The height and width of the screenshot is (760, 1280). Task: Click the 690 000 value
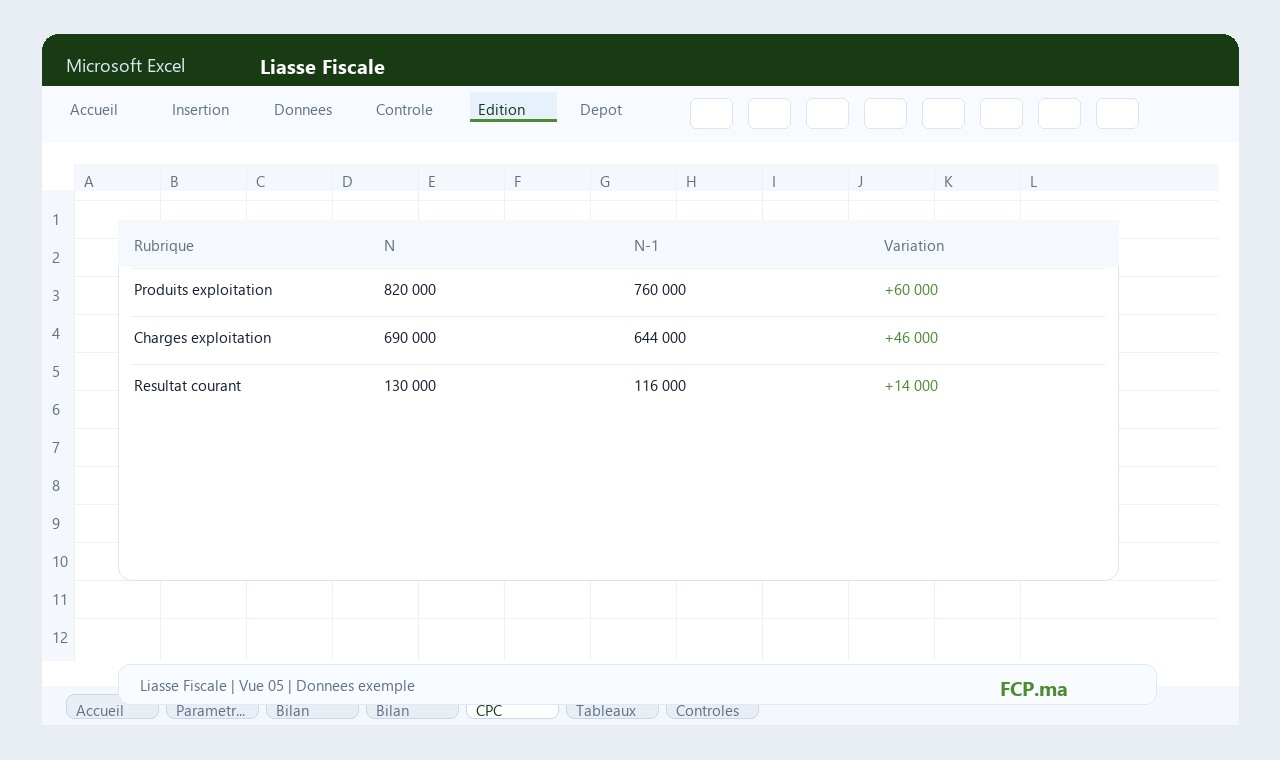tap(410, 338)
